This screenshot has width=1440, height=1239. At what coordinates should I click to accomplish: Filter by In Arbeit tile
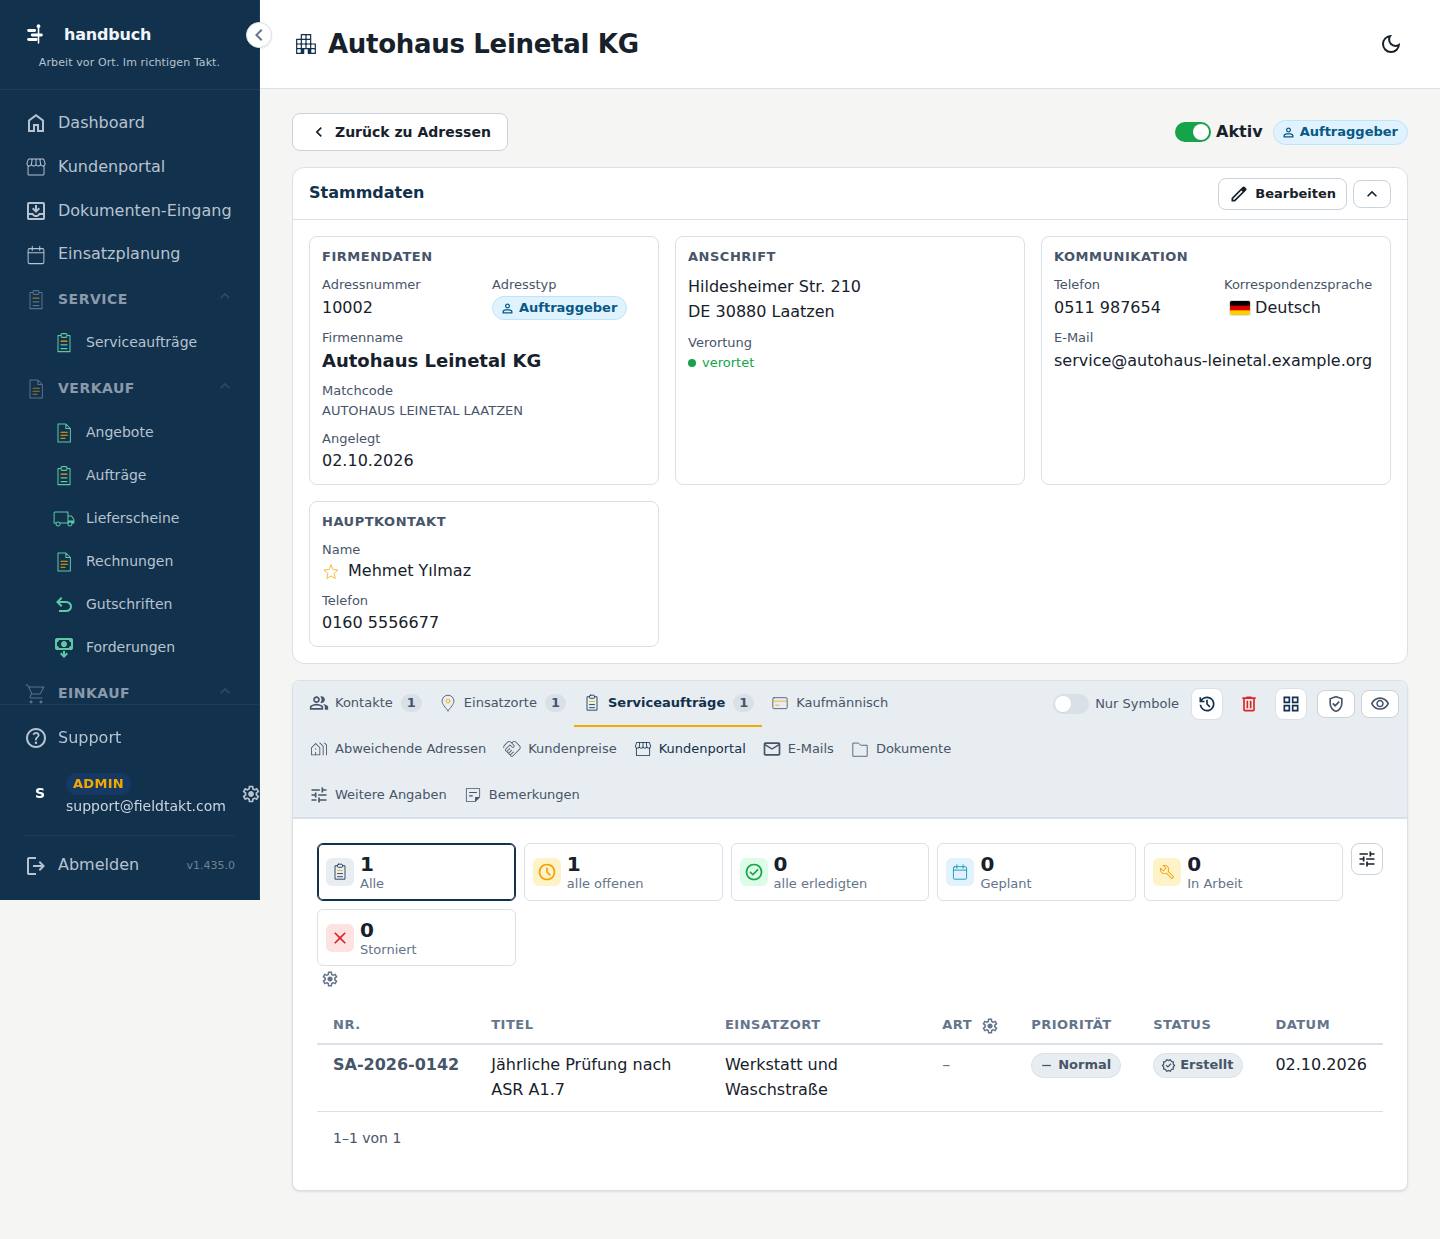coord(1243,872)
